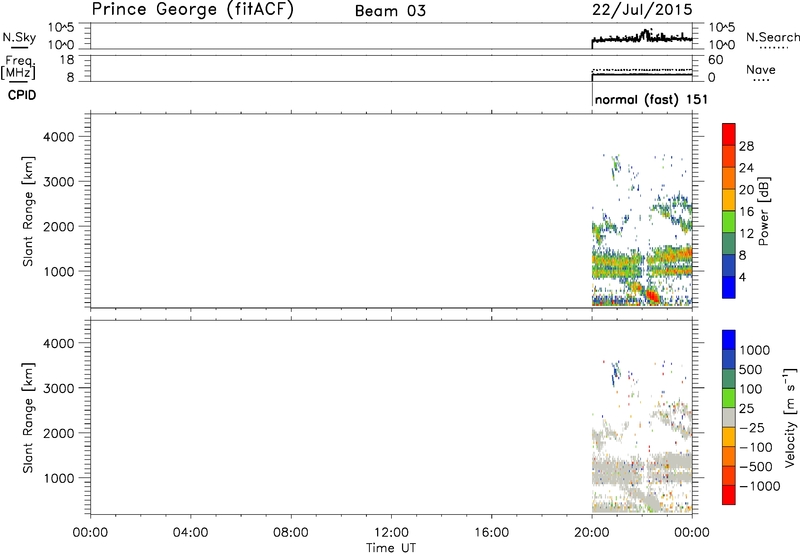Select the '04:00' time tick label

click(x=190, y=533)
